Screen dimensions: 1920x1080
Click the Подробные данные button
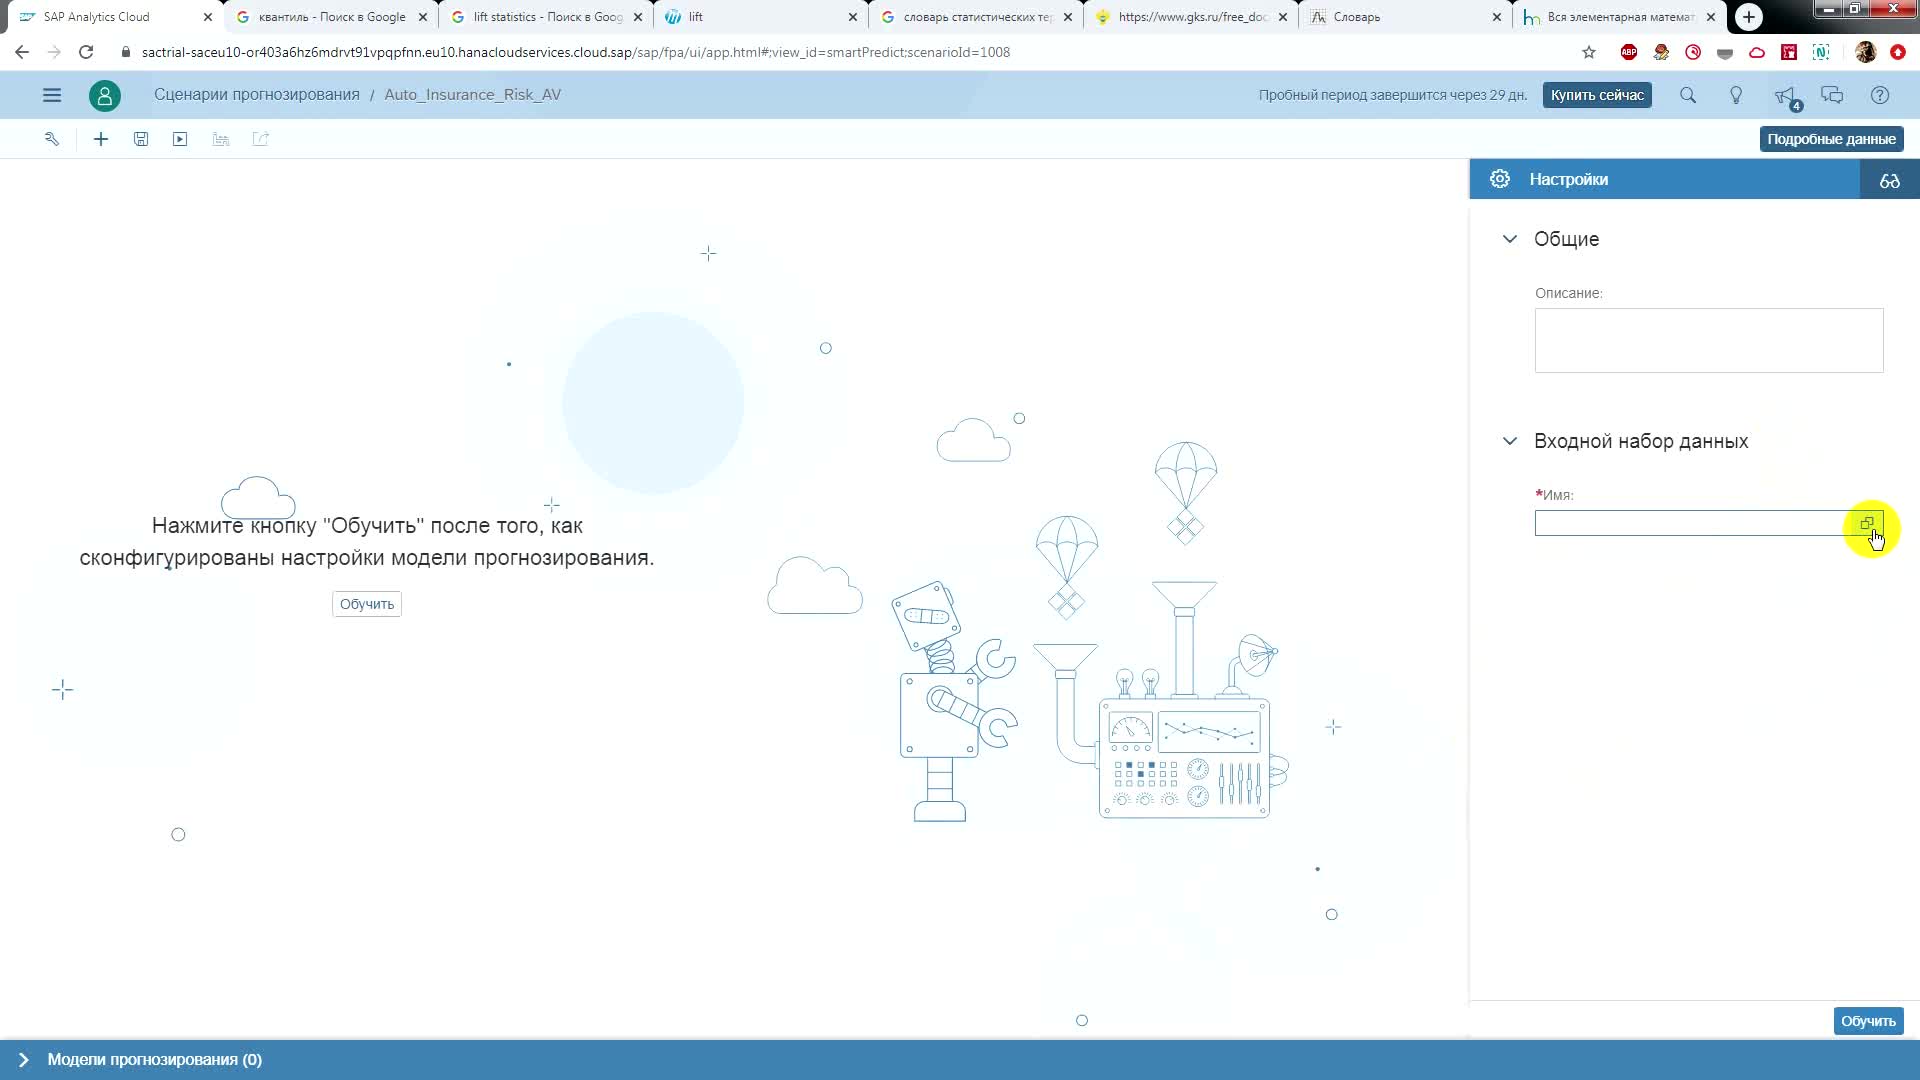coord(1831,139)
